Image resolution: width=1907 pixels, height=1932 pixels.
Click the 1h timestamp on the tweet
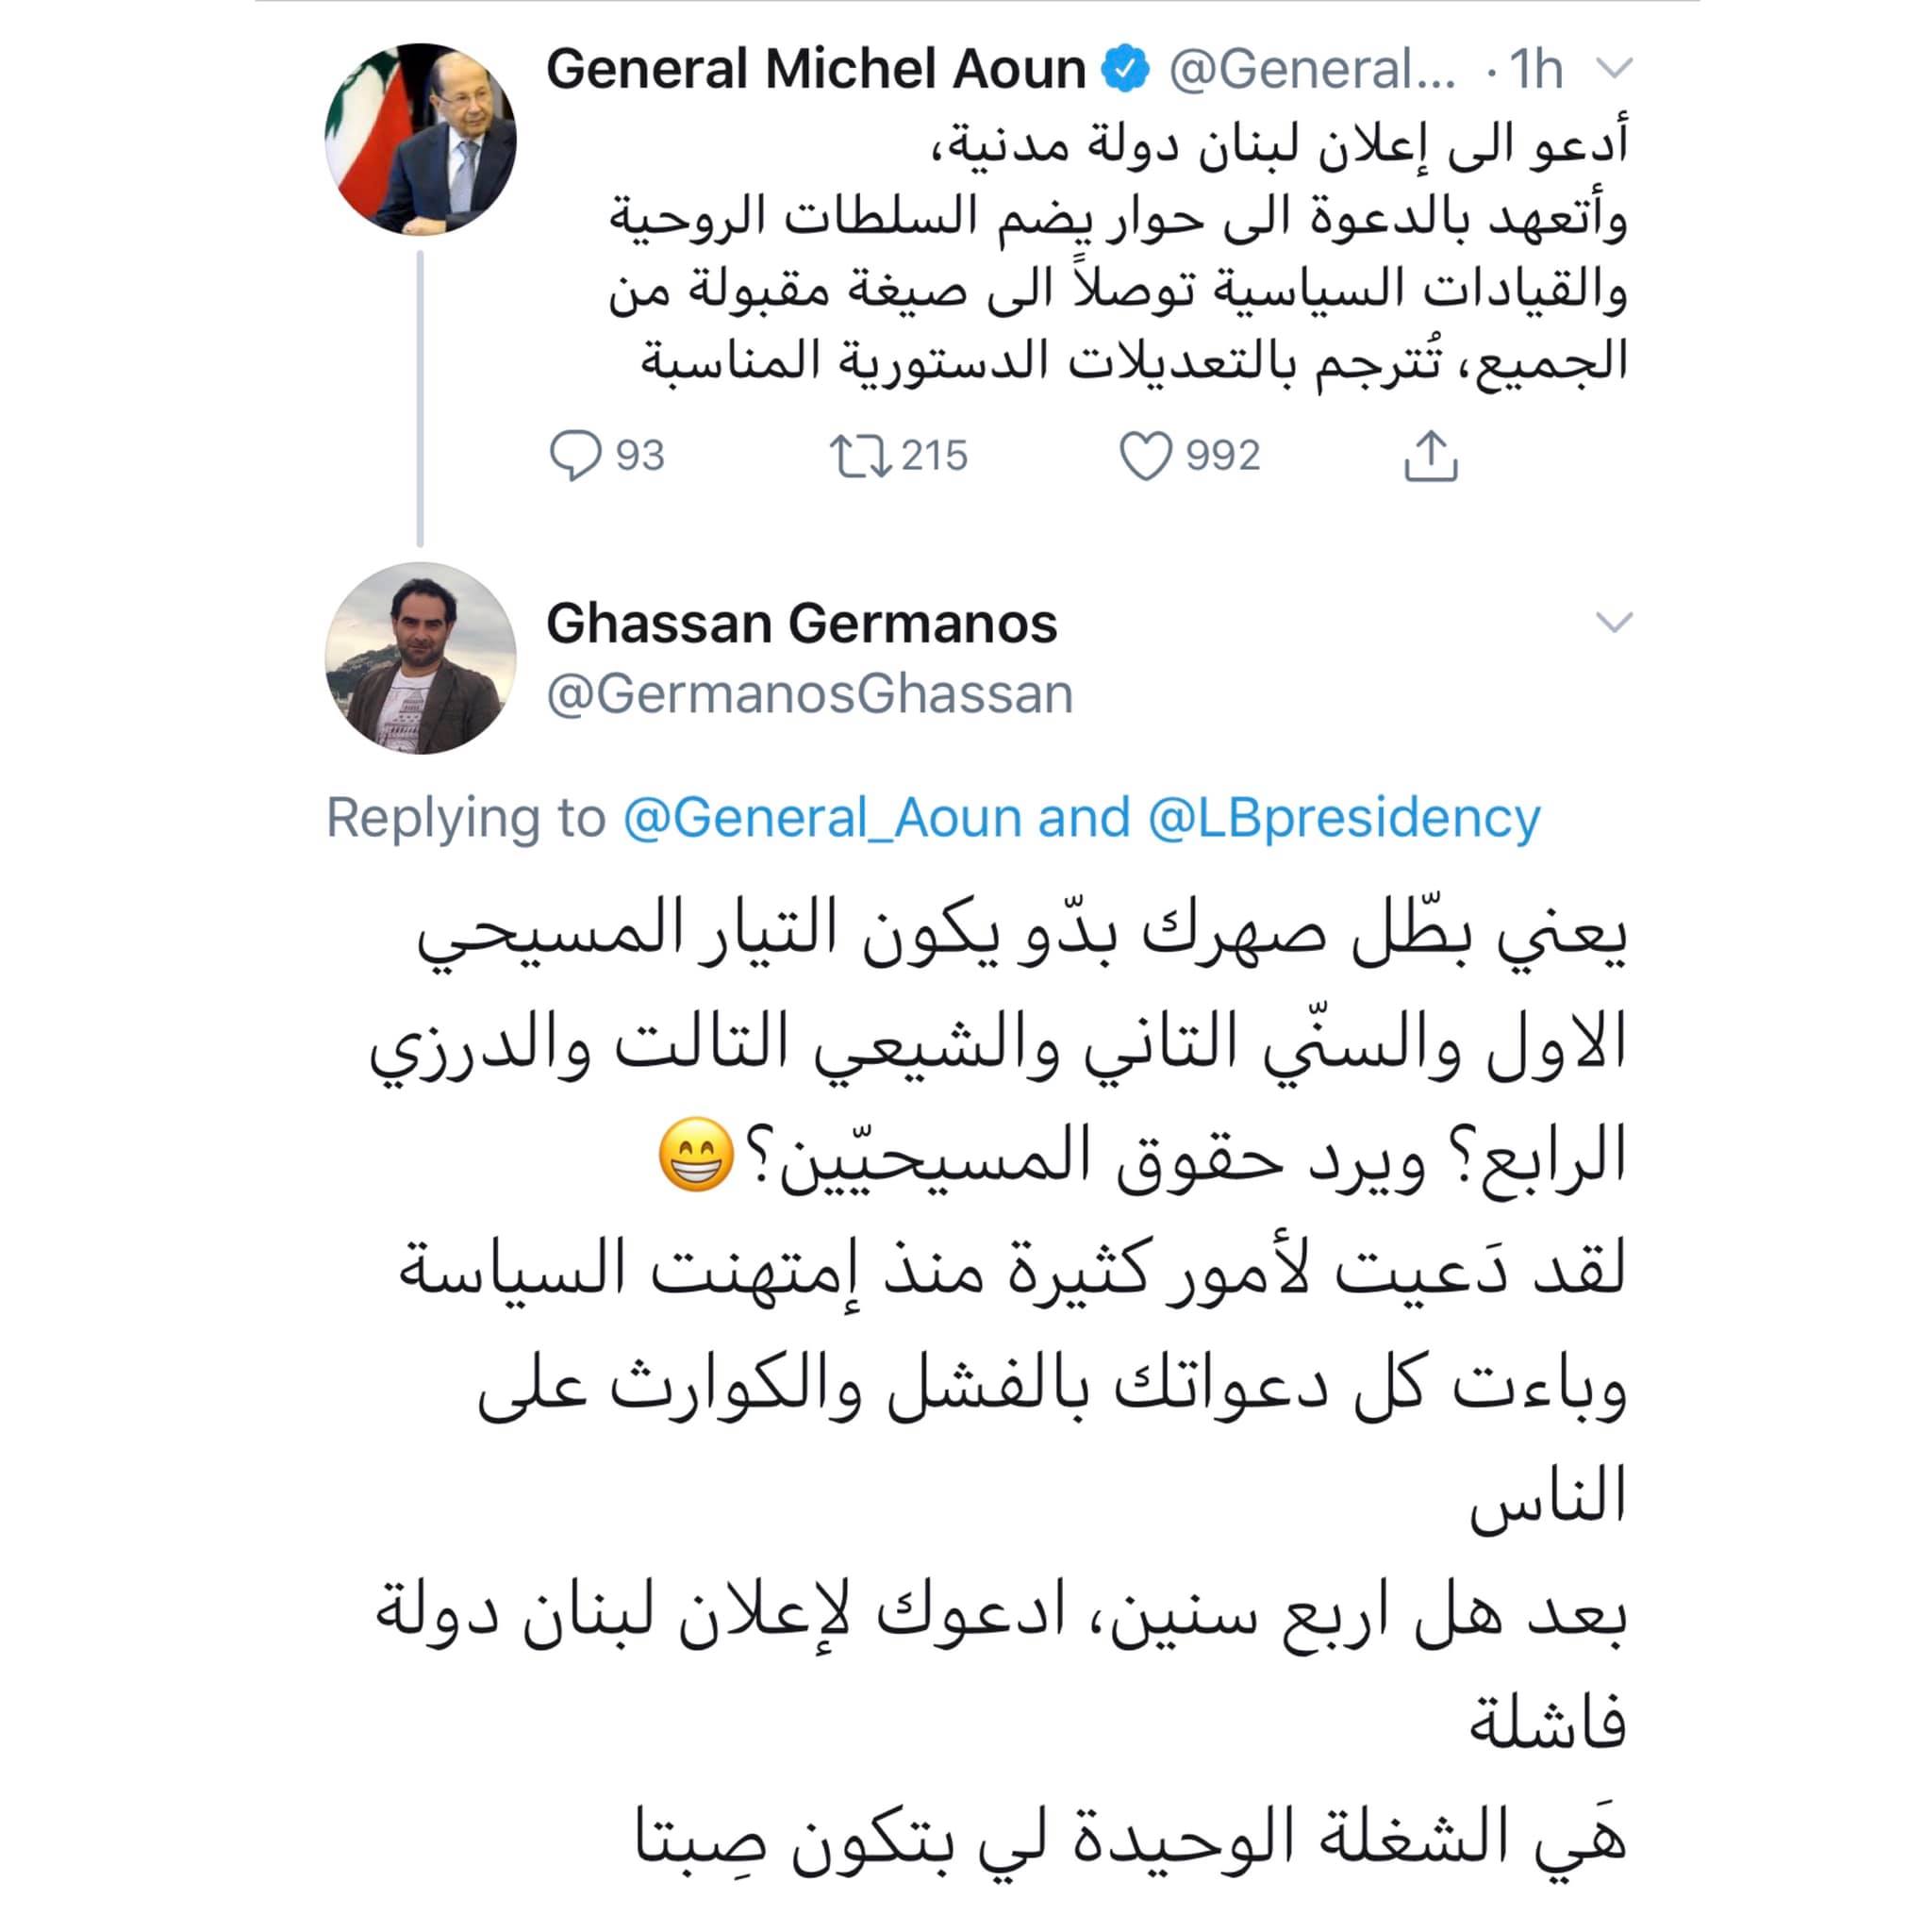click(x=1535, y=69)
